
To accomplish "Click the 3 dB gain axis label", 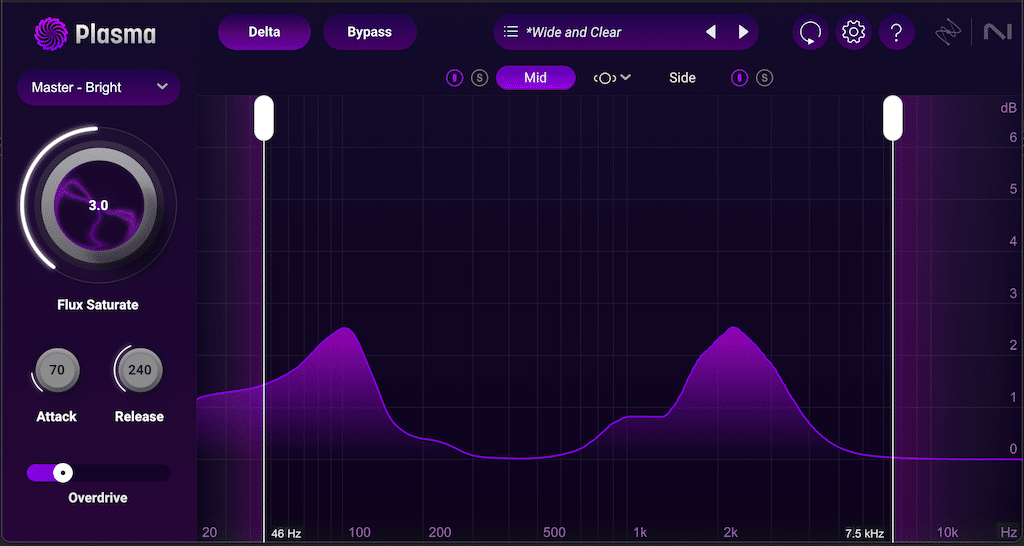I will [1013, 293].
